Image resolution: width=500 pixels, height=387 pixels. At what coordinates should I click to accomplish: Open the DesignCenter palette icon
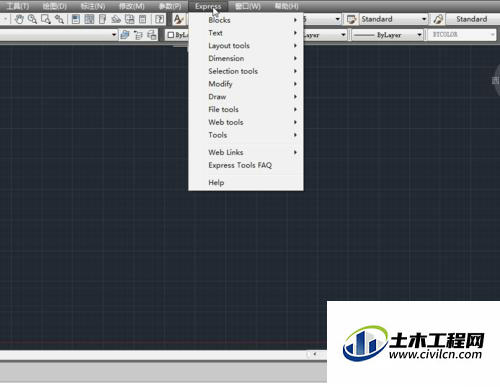point(89,19)
